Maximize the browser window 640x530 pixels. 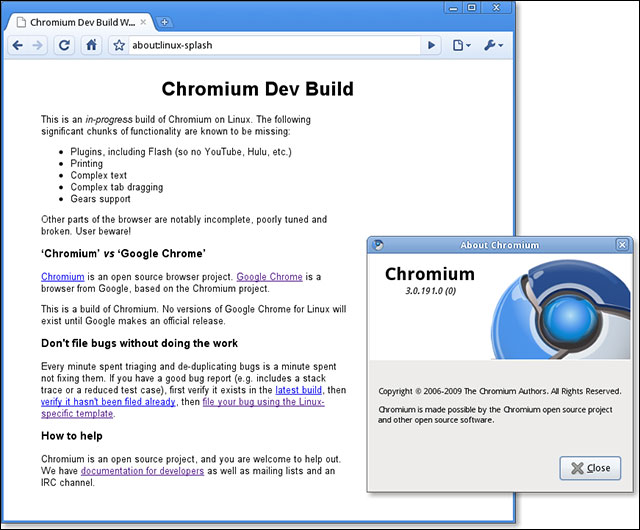click(x=471, y=8)
